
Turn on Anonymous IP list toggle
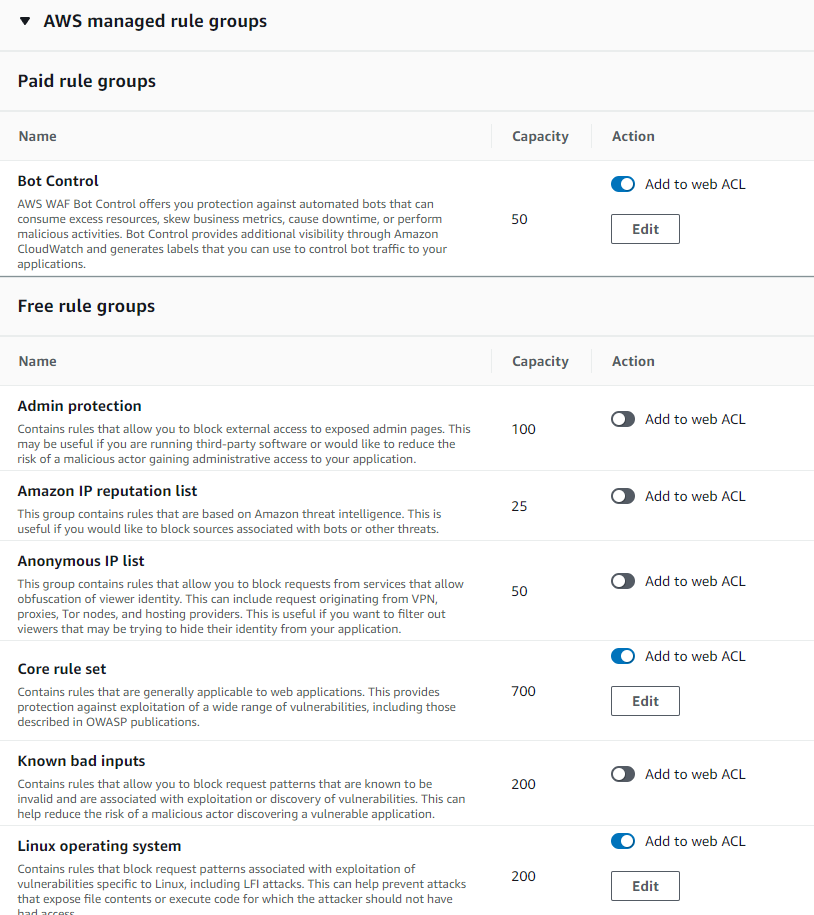point(623,582)
